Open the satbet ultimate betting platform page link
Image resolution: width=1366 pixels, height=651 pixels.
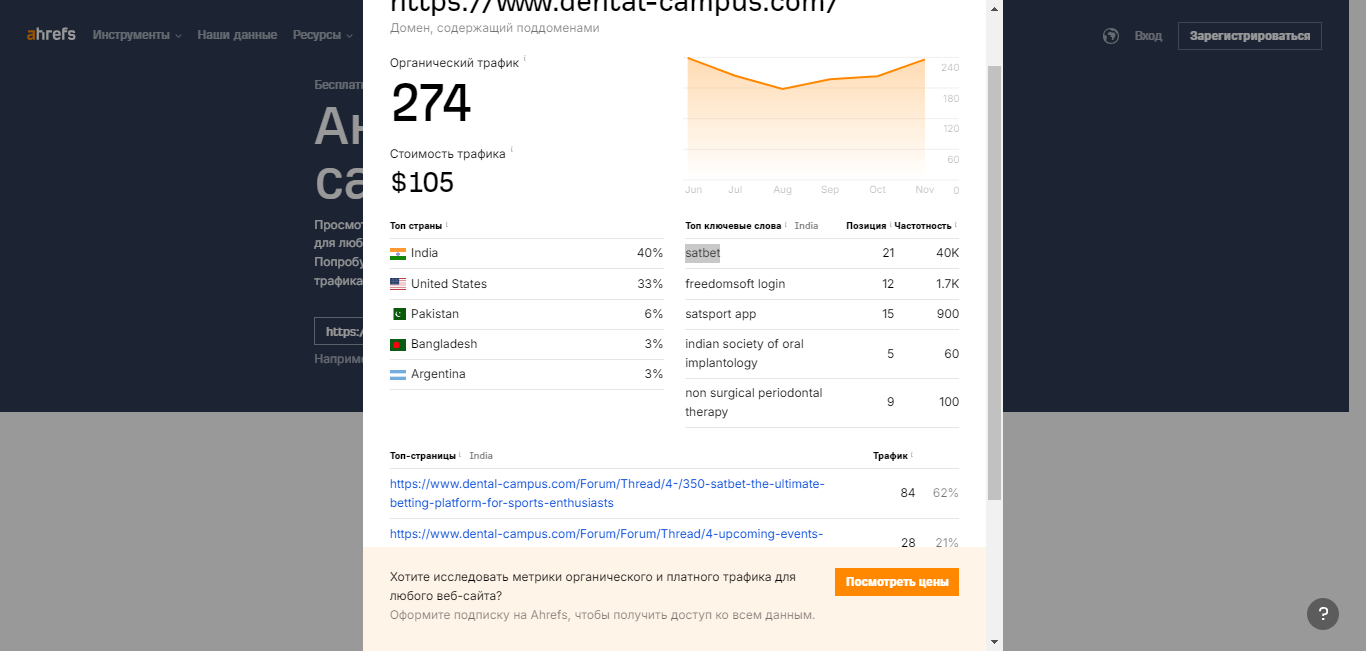[607, 493]
